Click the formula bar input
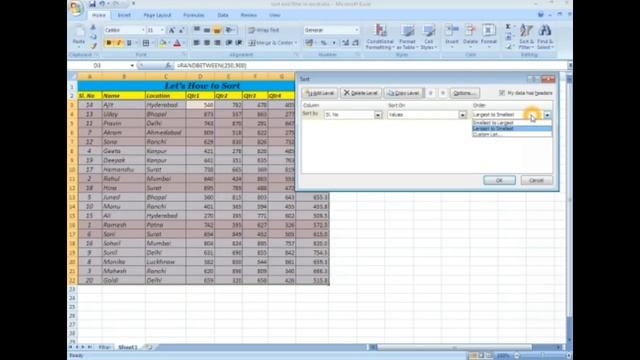The width and height of the screenshot is (640, 360). [370, 65]
